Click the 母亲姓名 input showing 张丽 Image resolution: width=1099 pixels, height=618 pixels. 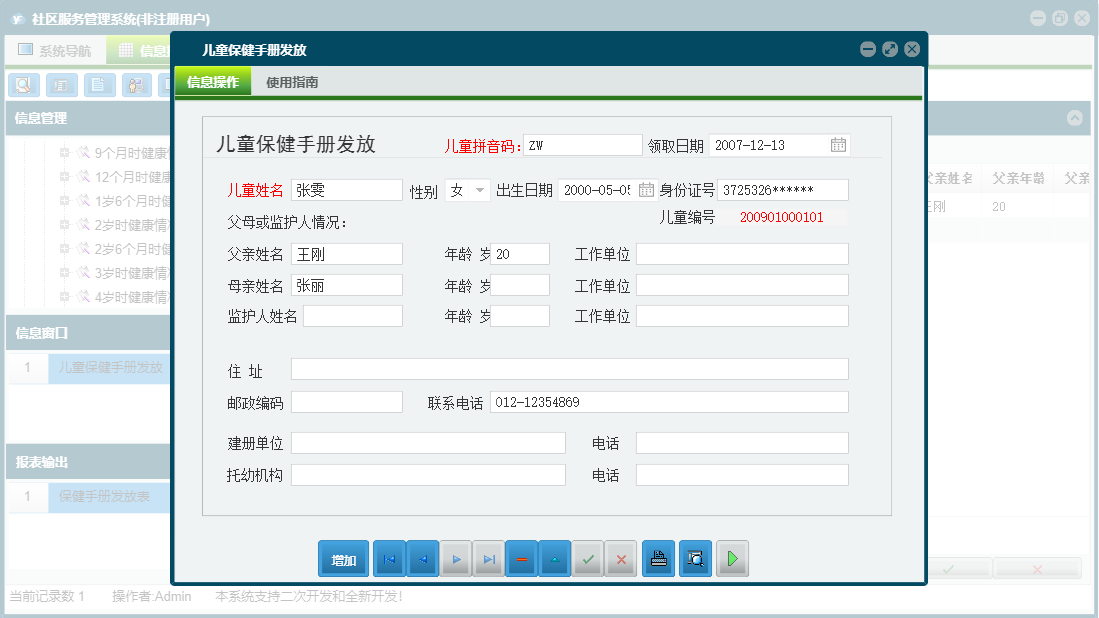click(x=346, y=284)
